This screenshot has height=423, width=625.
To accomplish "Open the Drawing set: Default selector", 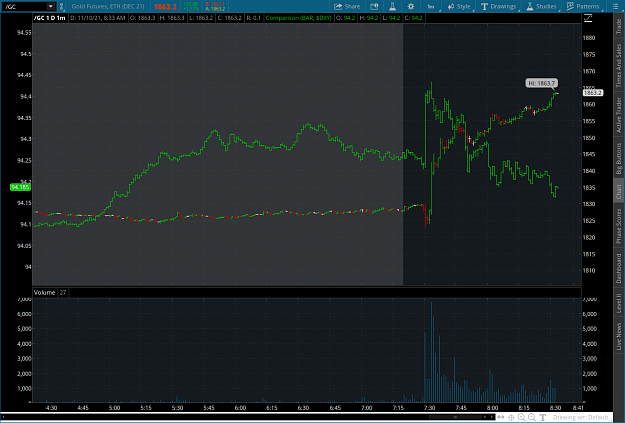I will [x=580, y=417].
